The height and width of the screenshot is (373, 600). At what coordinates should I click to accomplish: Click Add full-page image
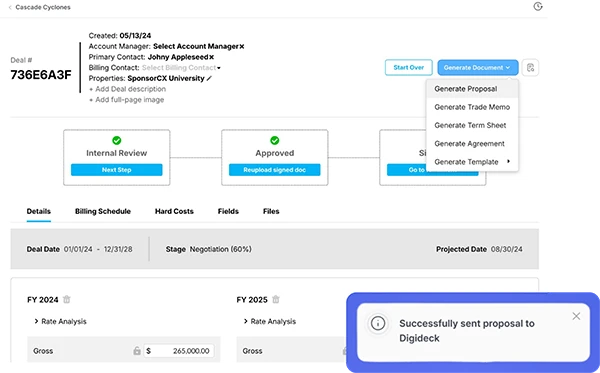click(127, 100)
